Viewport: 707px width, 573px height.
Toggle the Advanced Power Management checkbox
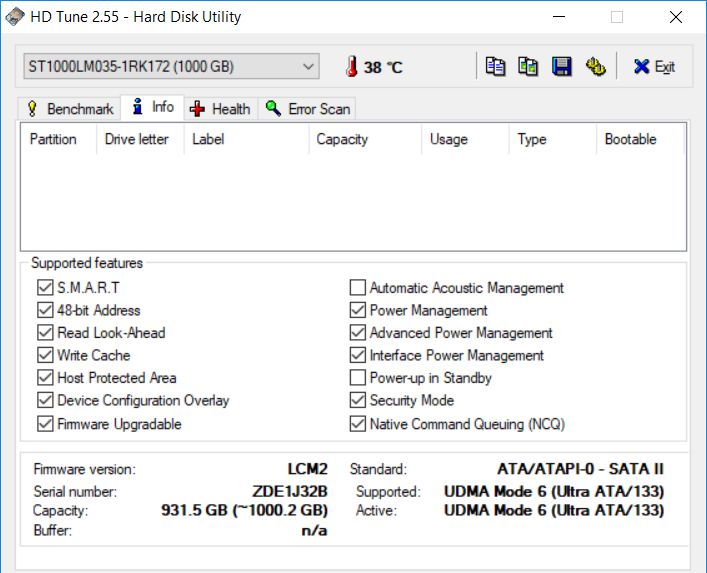pos(358,332)
